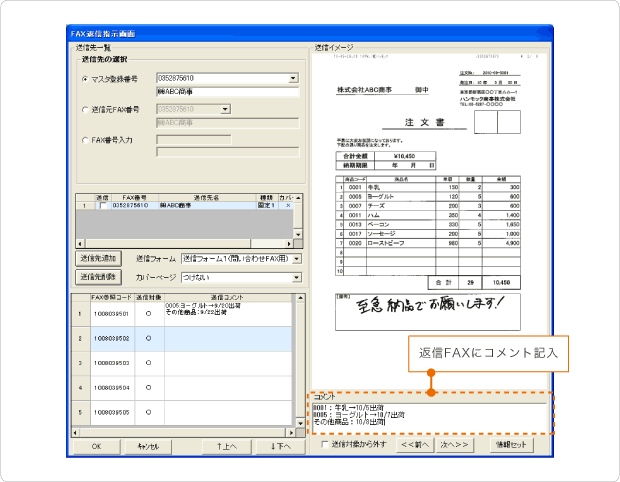Click the キャンセル button

point(148,446)
